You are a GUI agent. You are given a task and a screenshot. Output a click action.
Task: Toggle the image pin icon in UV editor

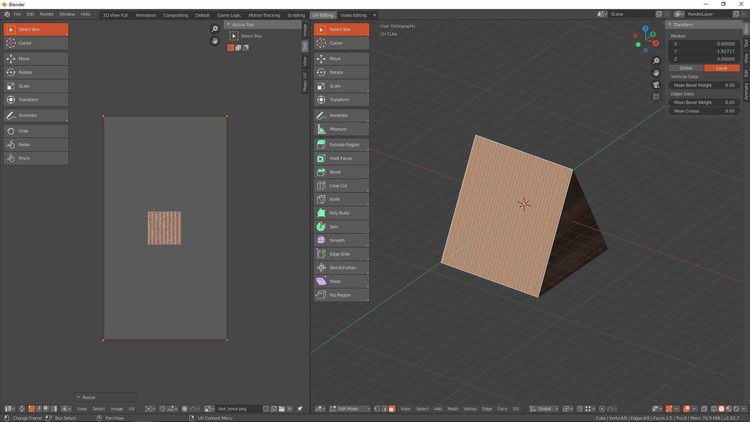point(300,409)
